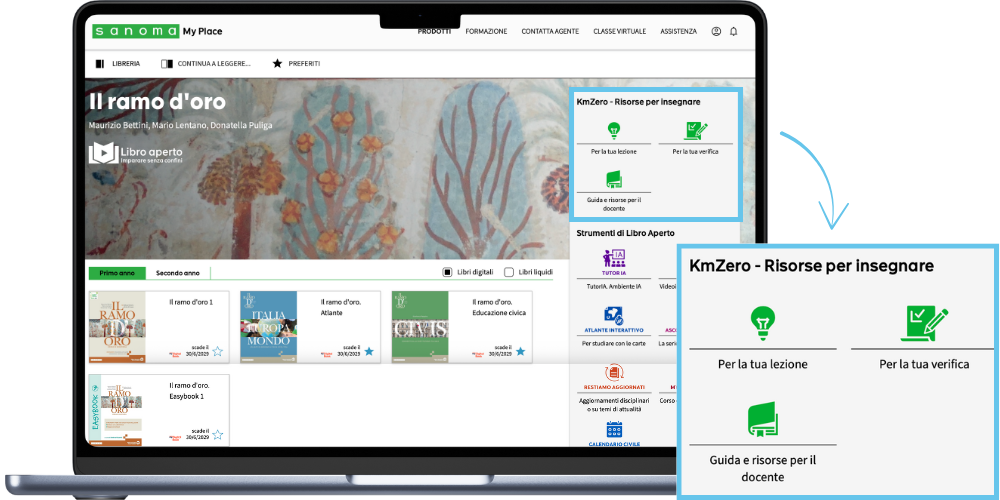Screen dimensions: 1000x500
Task: Click the pencil verifica icon on the laptop screen
Action: (x=695, y=131)
